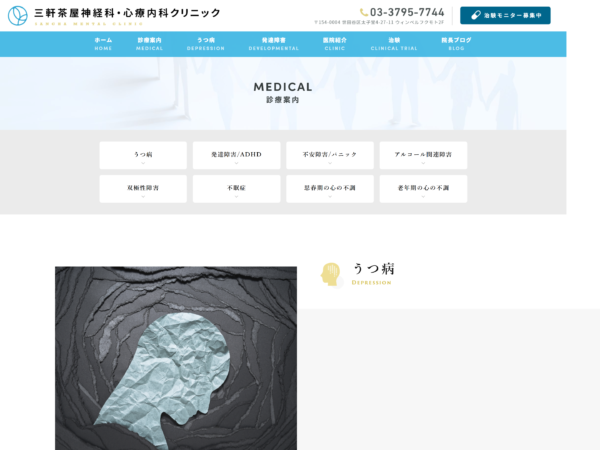Screen dimensions: 600x450
Task: Open the 診療案内 MEDICAL menu item
Action: 149,44
